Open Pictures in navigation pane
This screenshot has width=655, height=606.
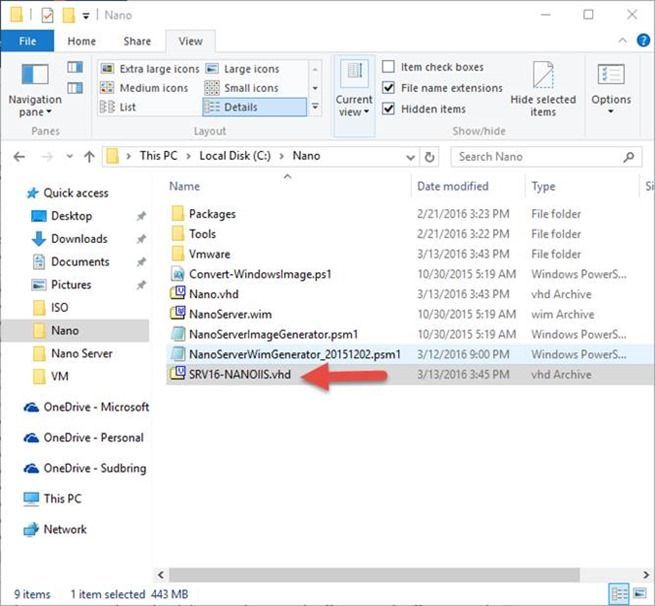click(x=61, y=285)
